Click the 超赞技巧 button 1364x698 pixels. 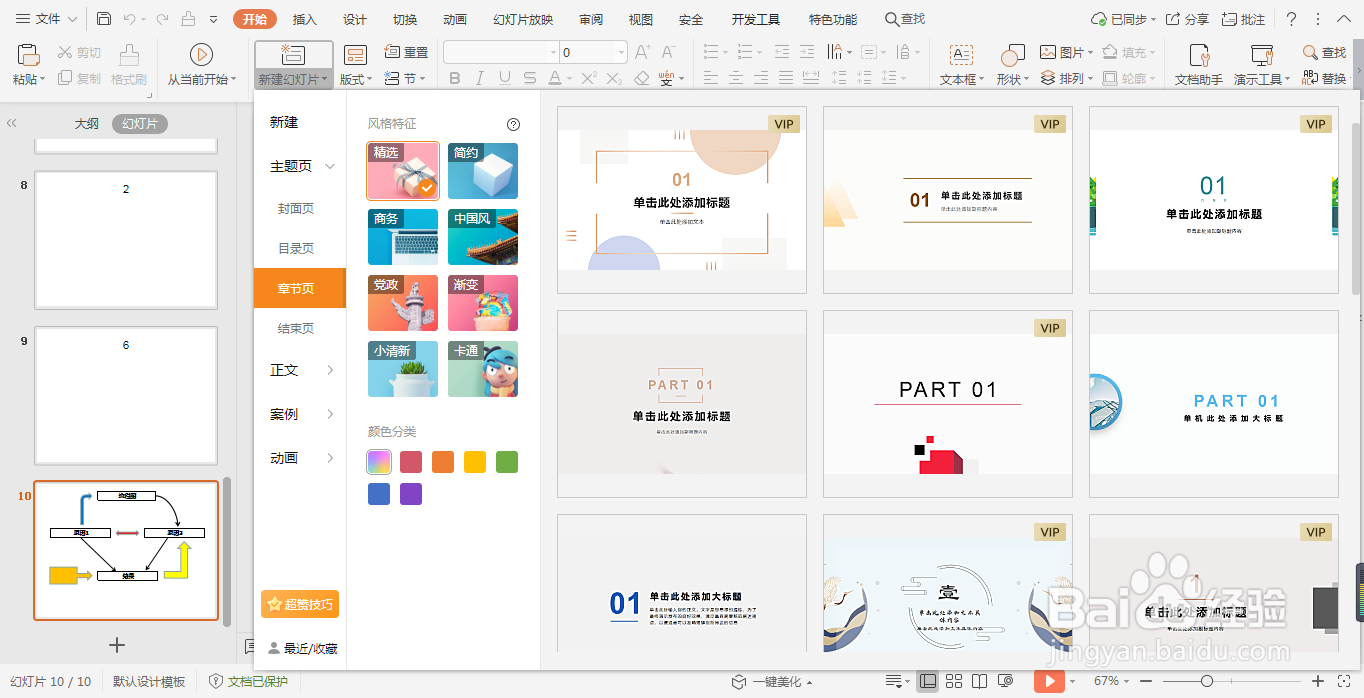[x=299, y=604]
